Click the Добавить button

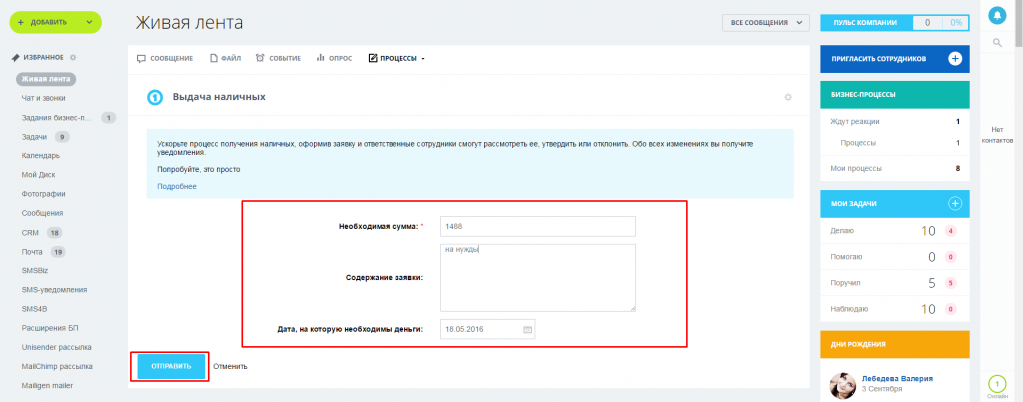tap(55, 22)
